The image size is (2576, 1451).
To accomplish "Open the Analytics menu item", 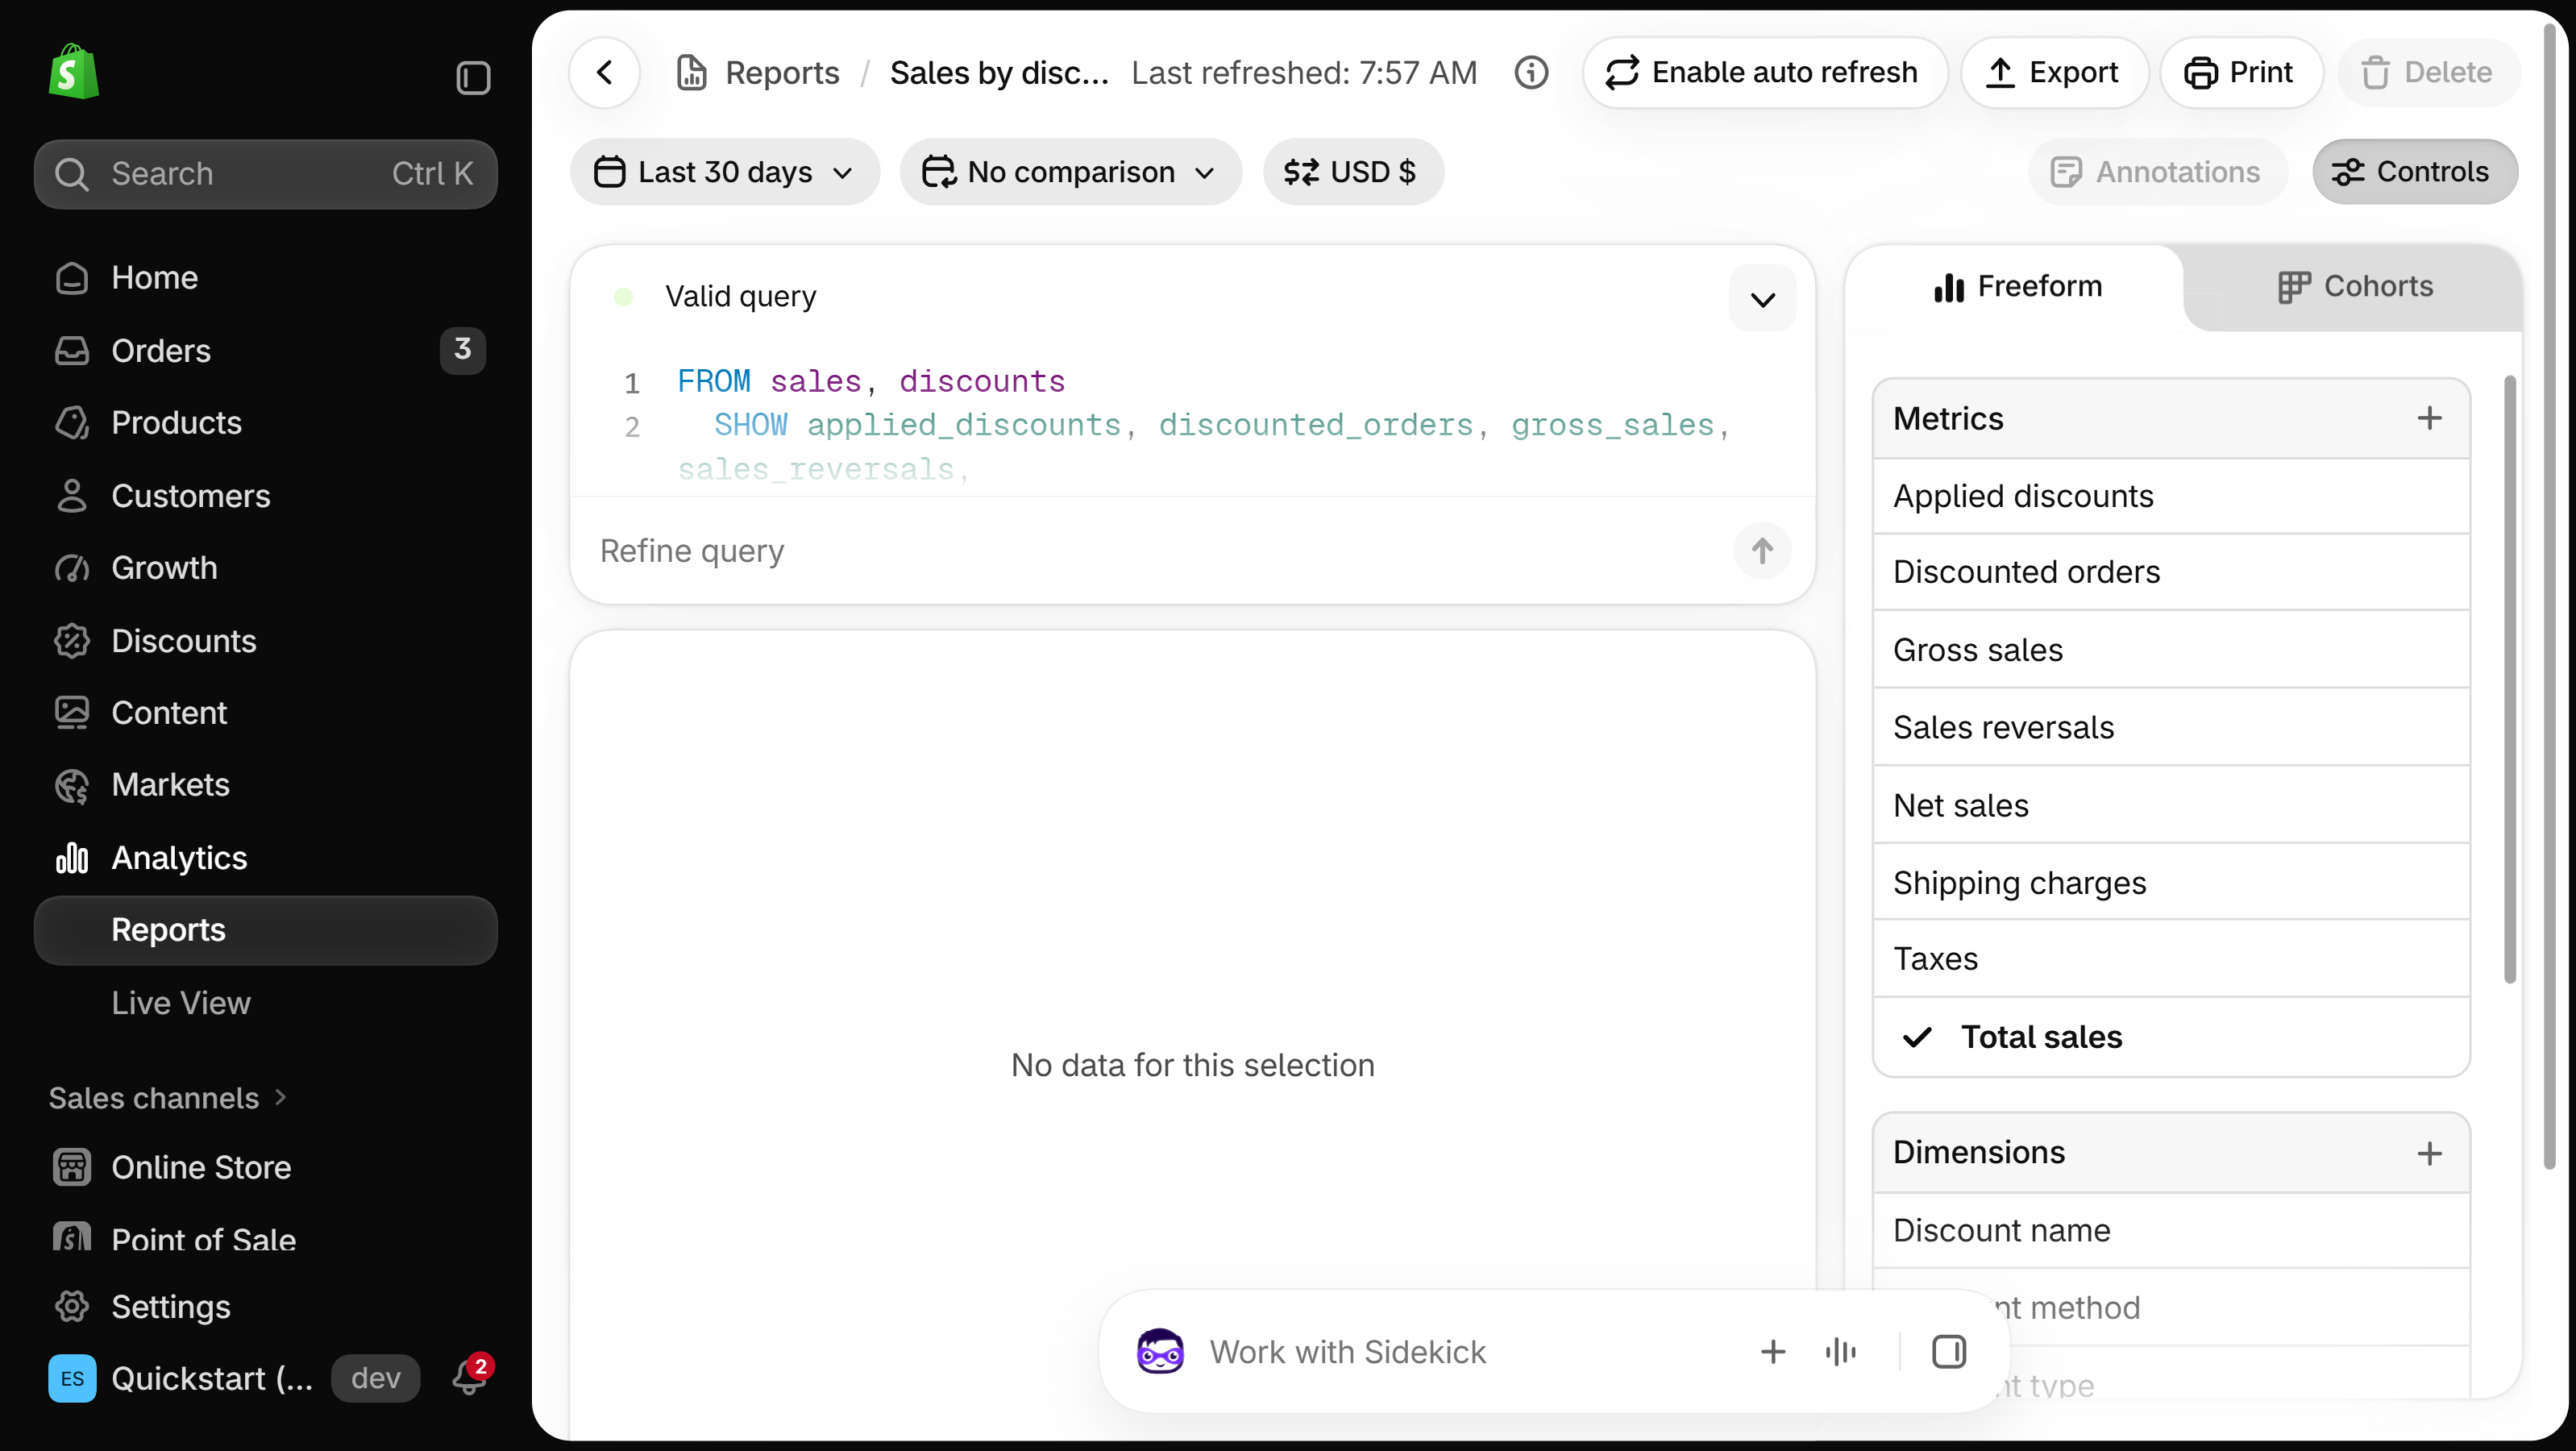I will [179, 857].
